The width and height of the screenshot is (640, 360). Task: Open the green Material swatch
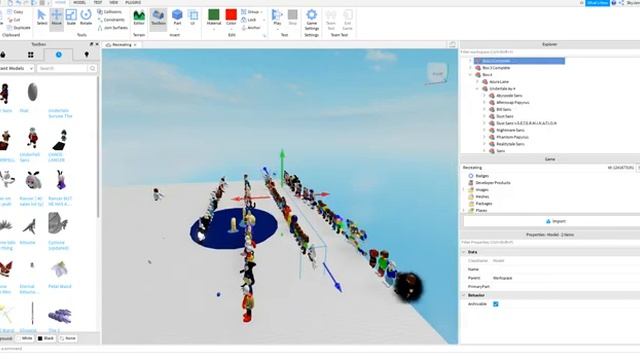point(214,15)
